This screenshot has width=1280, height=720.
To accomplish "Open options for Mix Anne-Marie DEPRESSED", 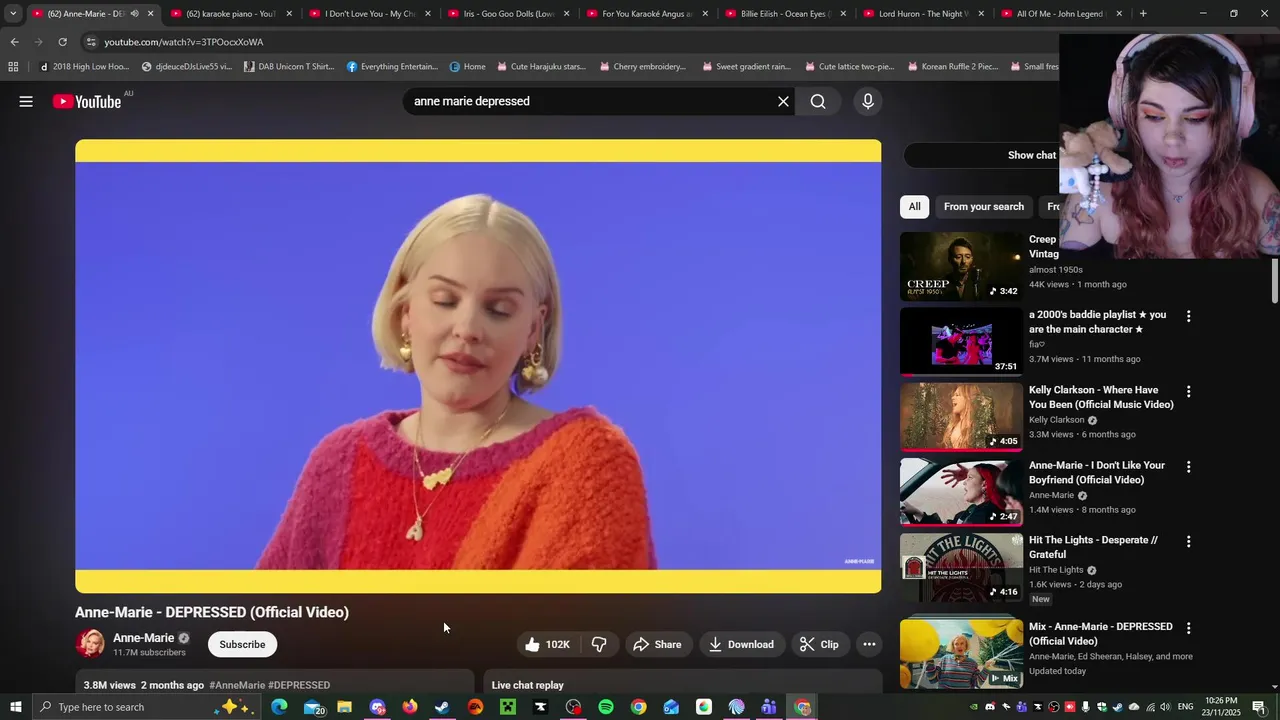I will coord(1188,628).
